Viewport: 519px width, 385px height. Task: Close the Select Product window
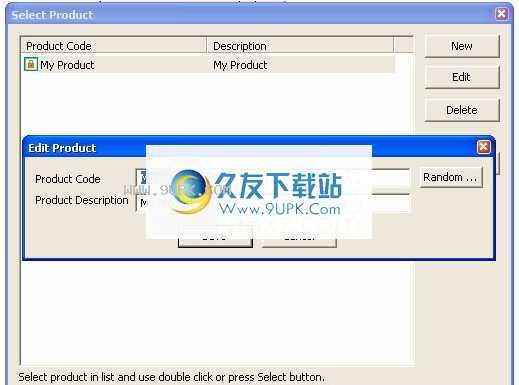click(502, 14)
